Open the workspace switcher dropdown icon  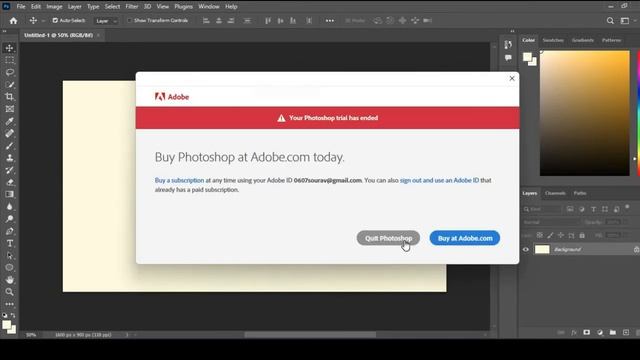click(625, 21)
